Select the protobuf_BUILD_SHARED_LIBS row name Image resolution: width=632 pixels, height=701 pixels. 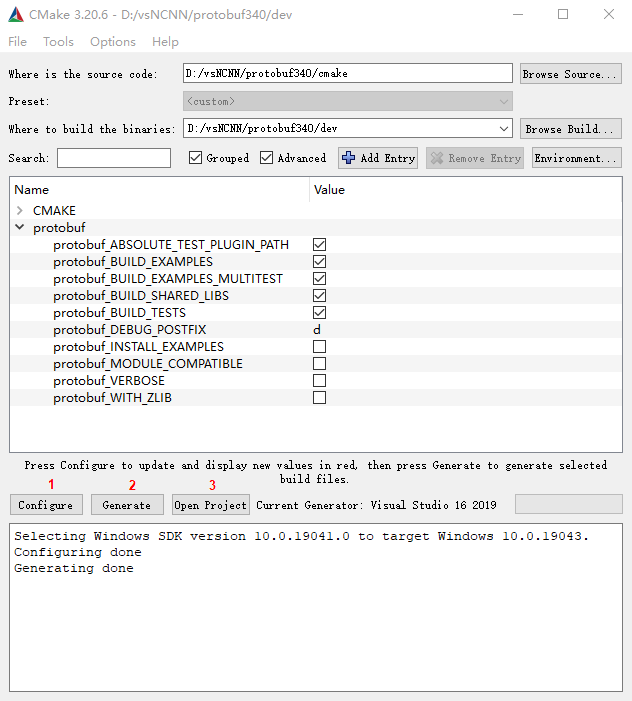(141, 296)
